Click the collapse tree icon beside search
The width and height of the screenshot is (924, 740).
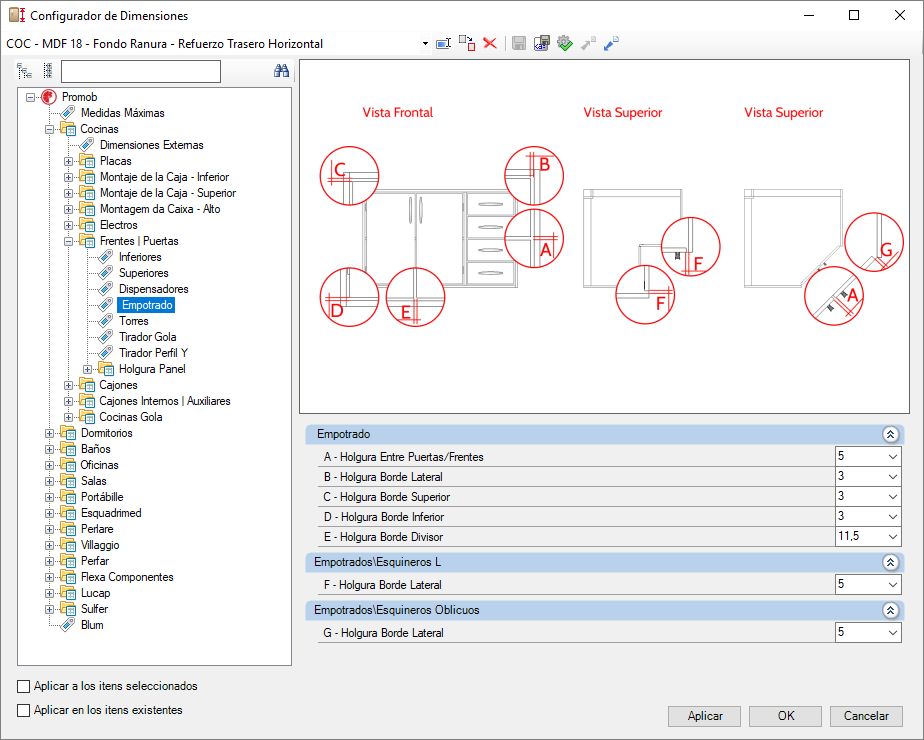tap(48, 71)
